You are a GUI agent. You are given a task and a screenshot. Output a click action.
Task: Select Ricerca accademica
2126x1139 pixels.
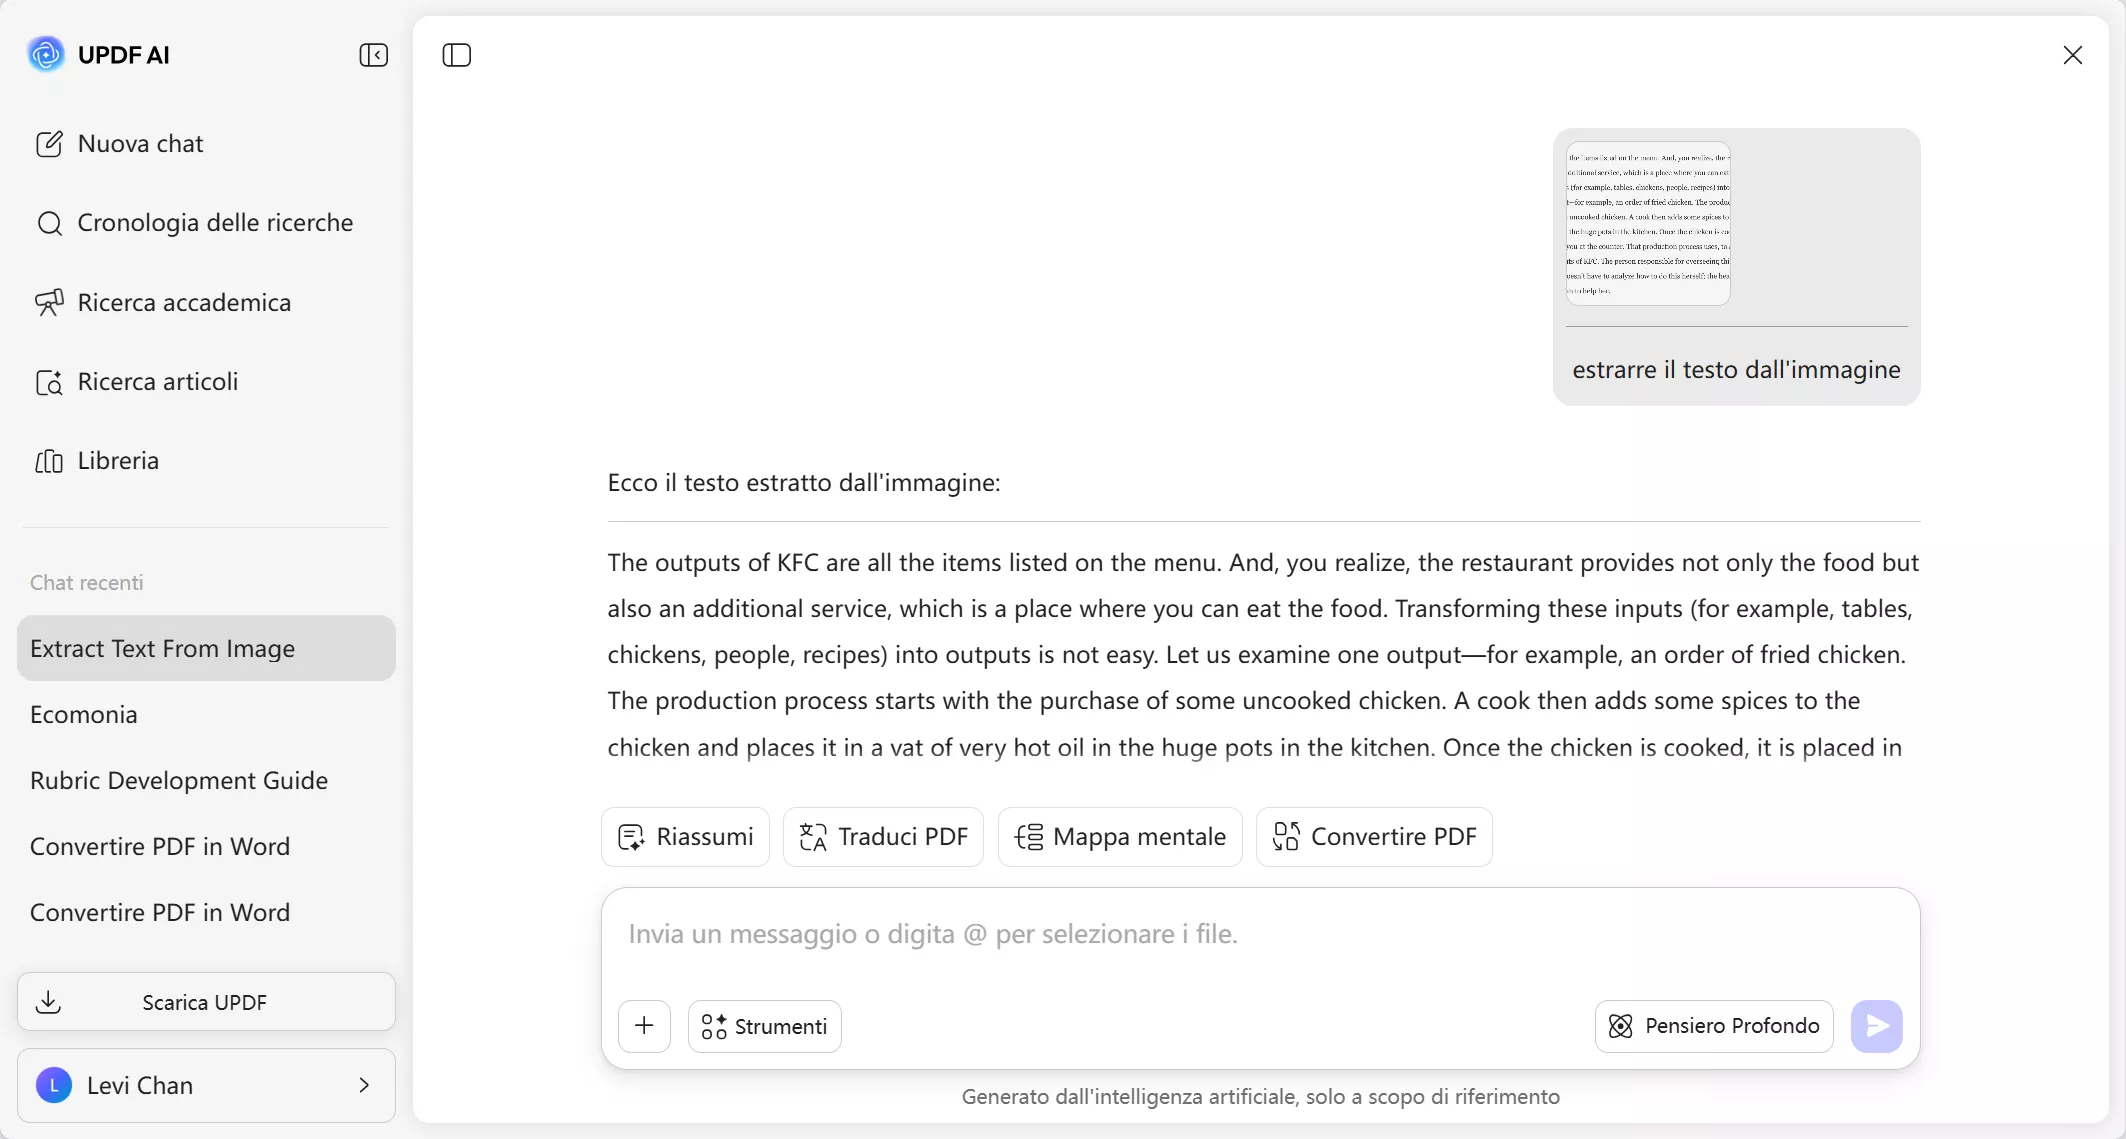tap(184, 302)
